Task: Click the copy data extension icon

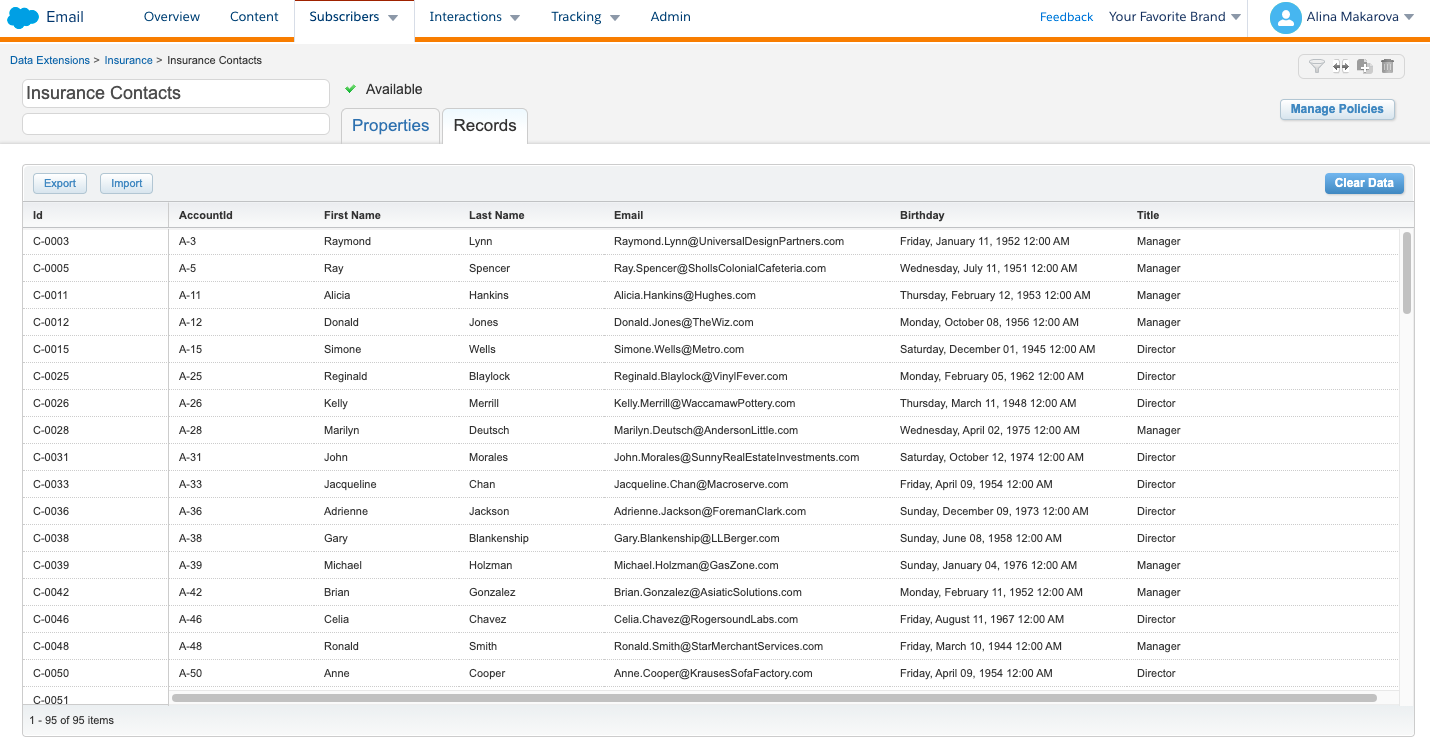Action: 1364,66
